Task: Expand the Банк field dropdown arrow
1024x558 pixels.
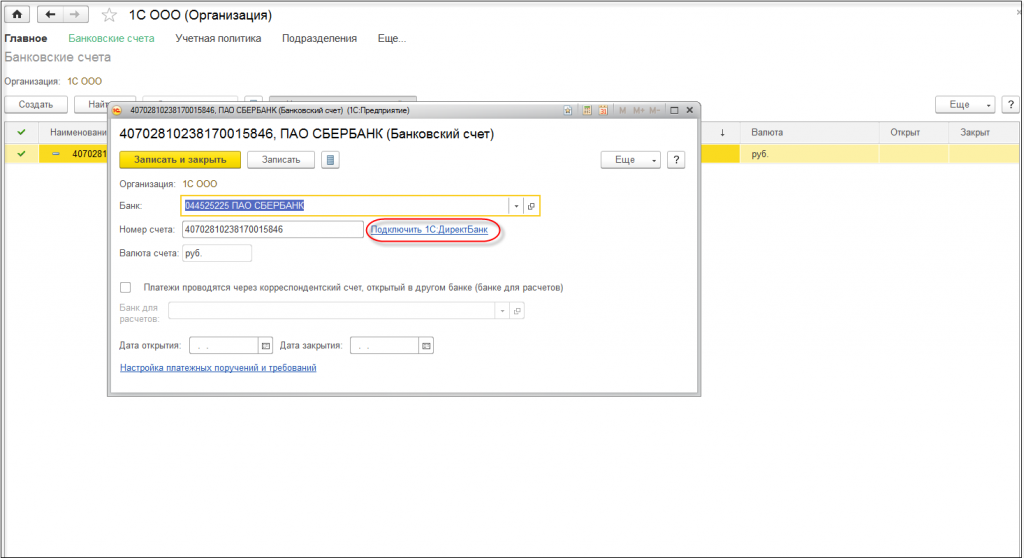Action: click(516, 206)
